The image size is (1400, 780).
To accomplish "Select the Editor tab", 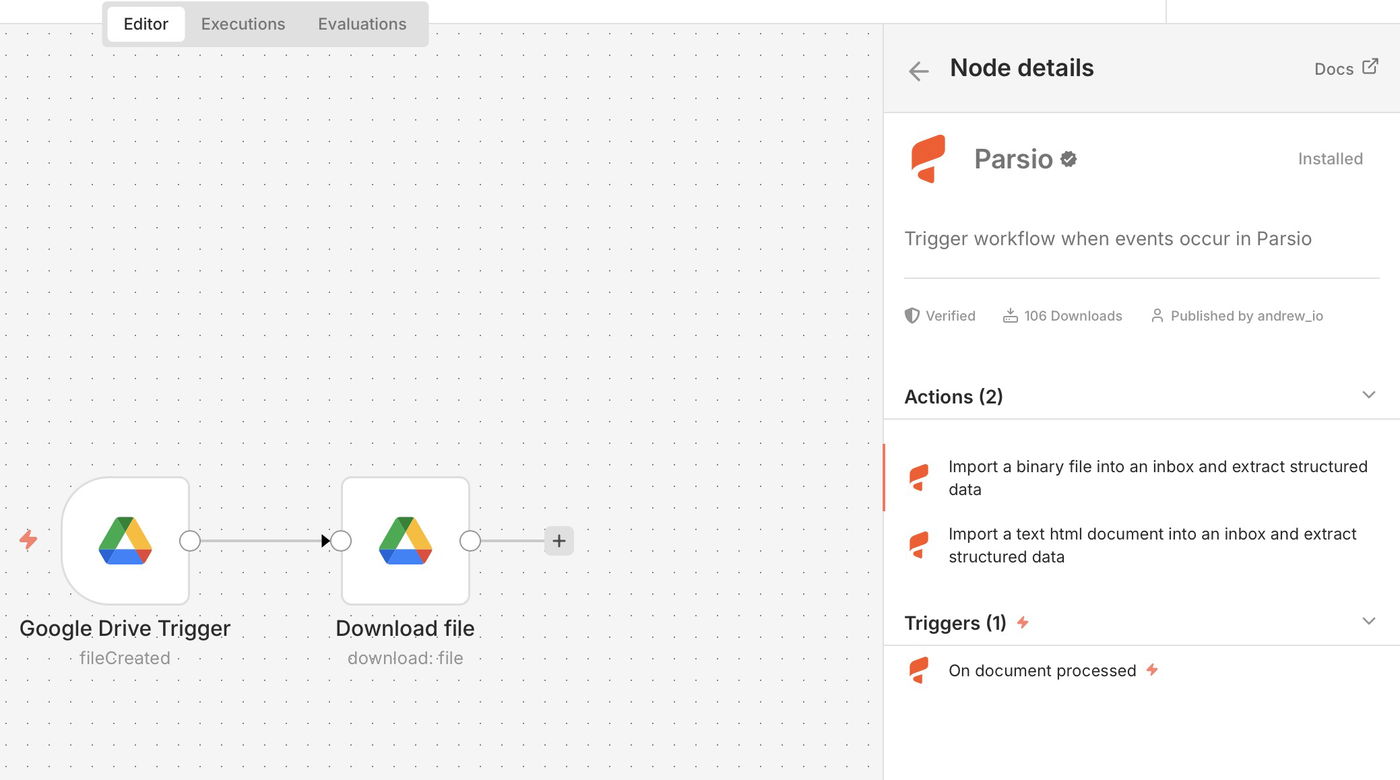I will (146, 24).
